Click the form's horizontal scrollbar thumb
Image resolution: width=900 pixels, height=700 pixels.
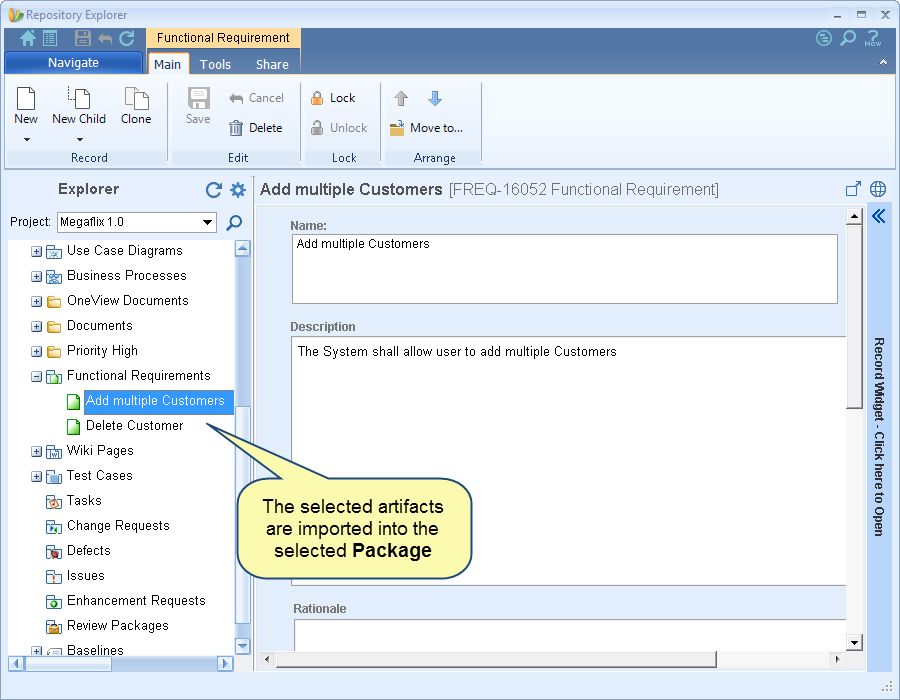point(496,660)
